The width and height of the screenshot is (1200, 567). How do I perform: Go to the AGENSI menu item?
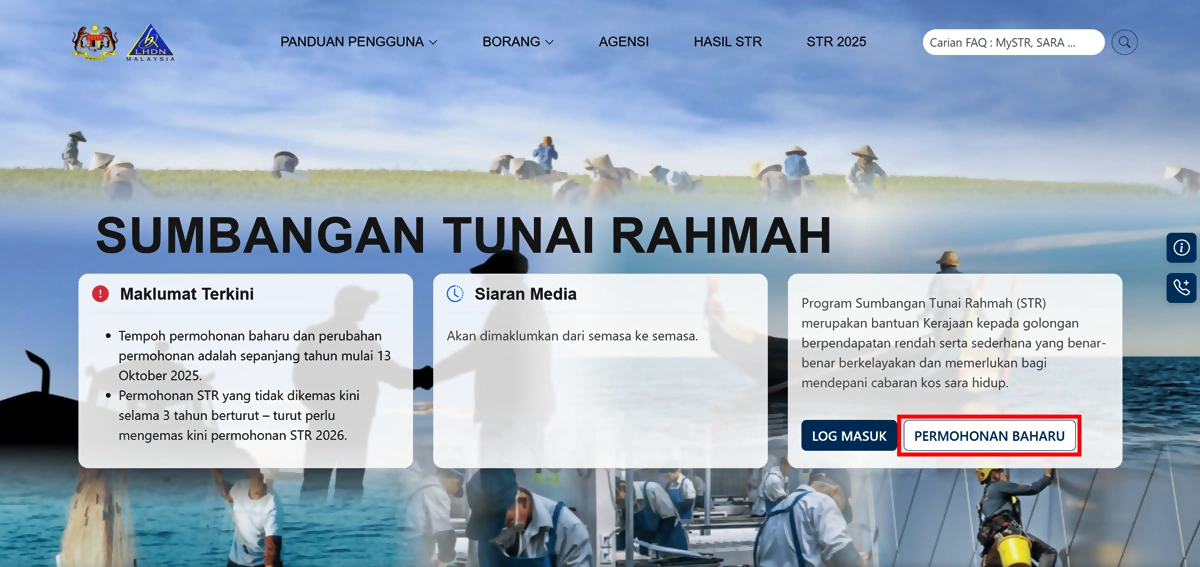point(623,42)
